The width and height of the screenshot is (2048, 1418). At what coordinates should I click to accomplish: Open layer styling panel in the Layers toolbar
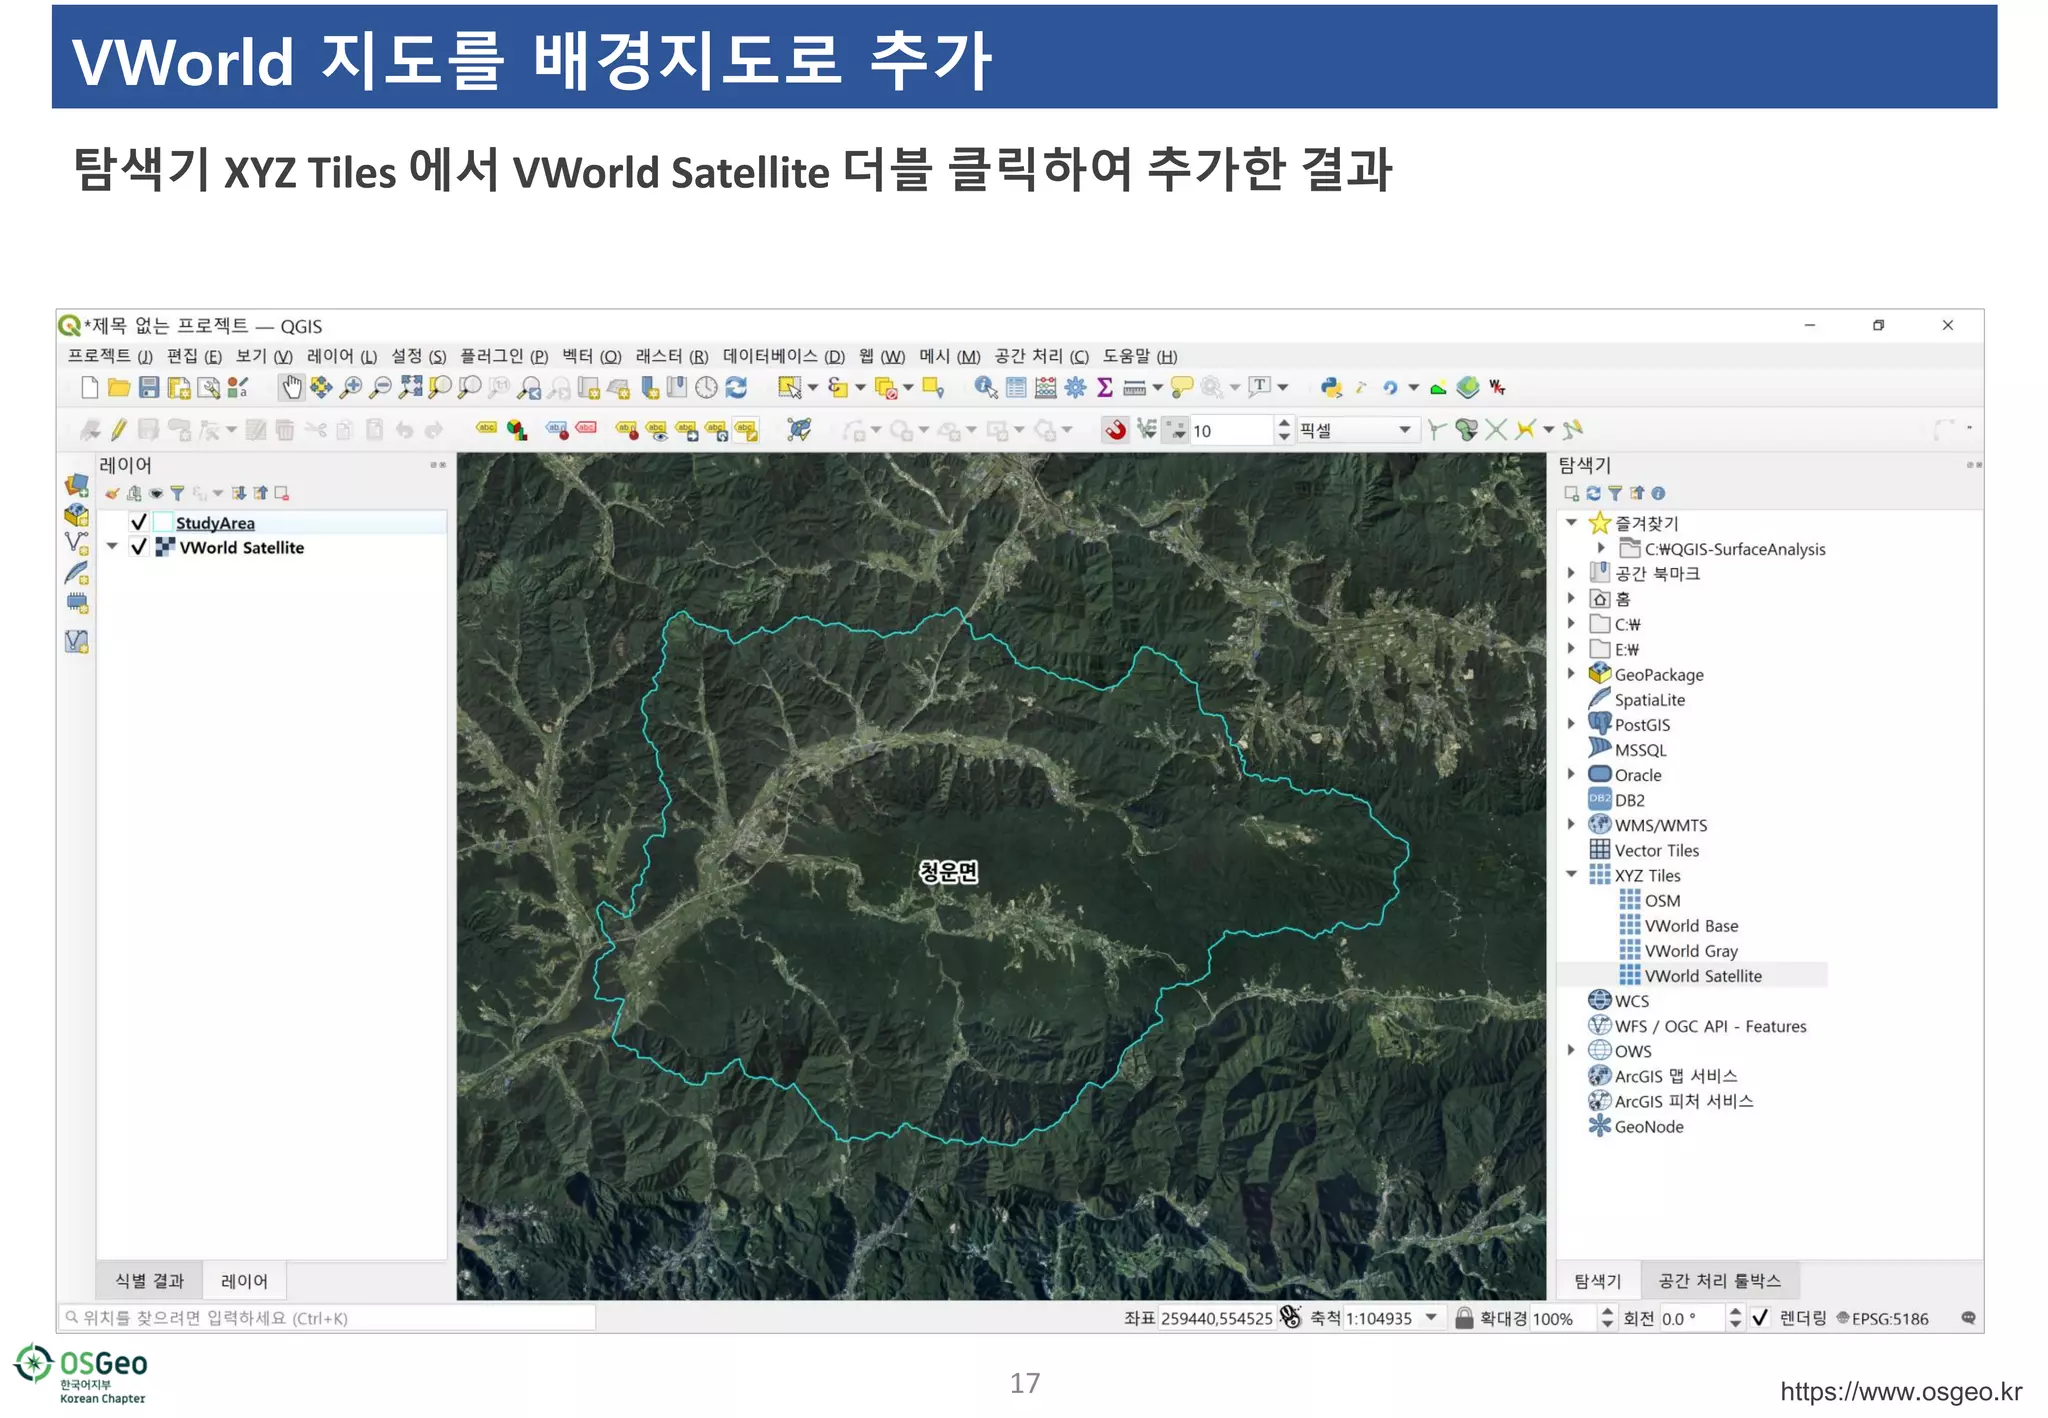pyautogui.click(x=112, y=493)
